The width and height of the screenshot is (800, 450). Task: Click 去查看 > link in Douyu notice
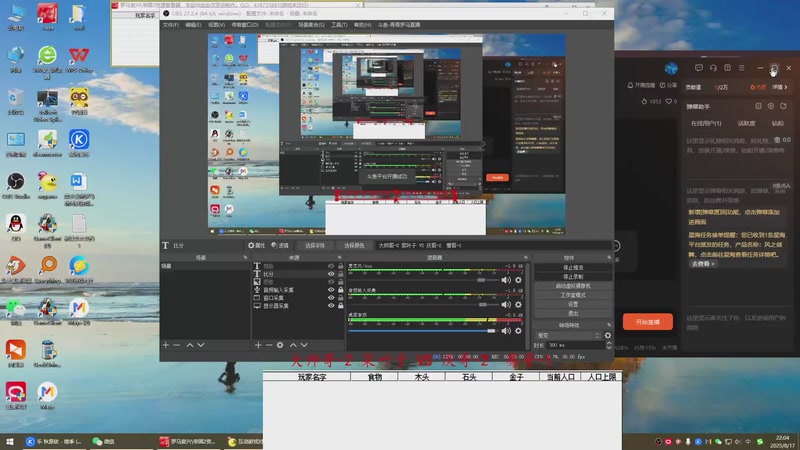click(703, 264)
